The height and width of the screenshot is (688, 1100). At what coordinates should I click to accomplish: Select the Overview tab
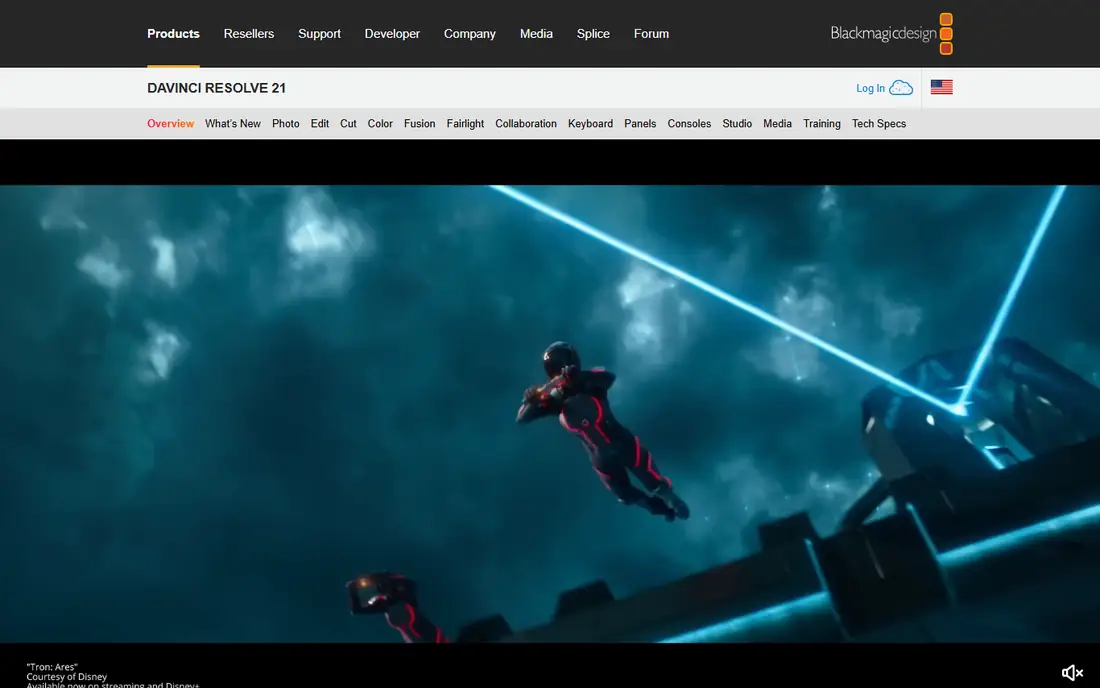[170, 123]
